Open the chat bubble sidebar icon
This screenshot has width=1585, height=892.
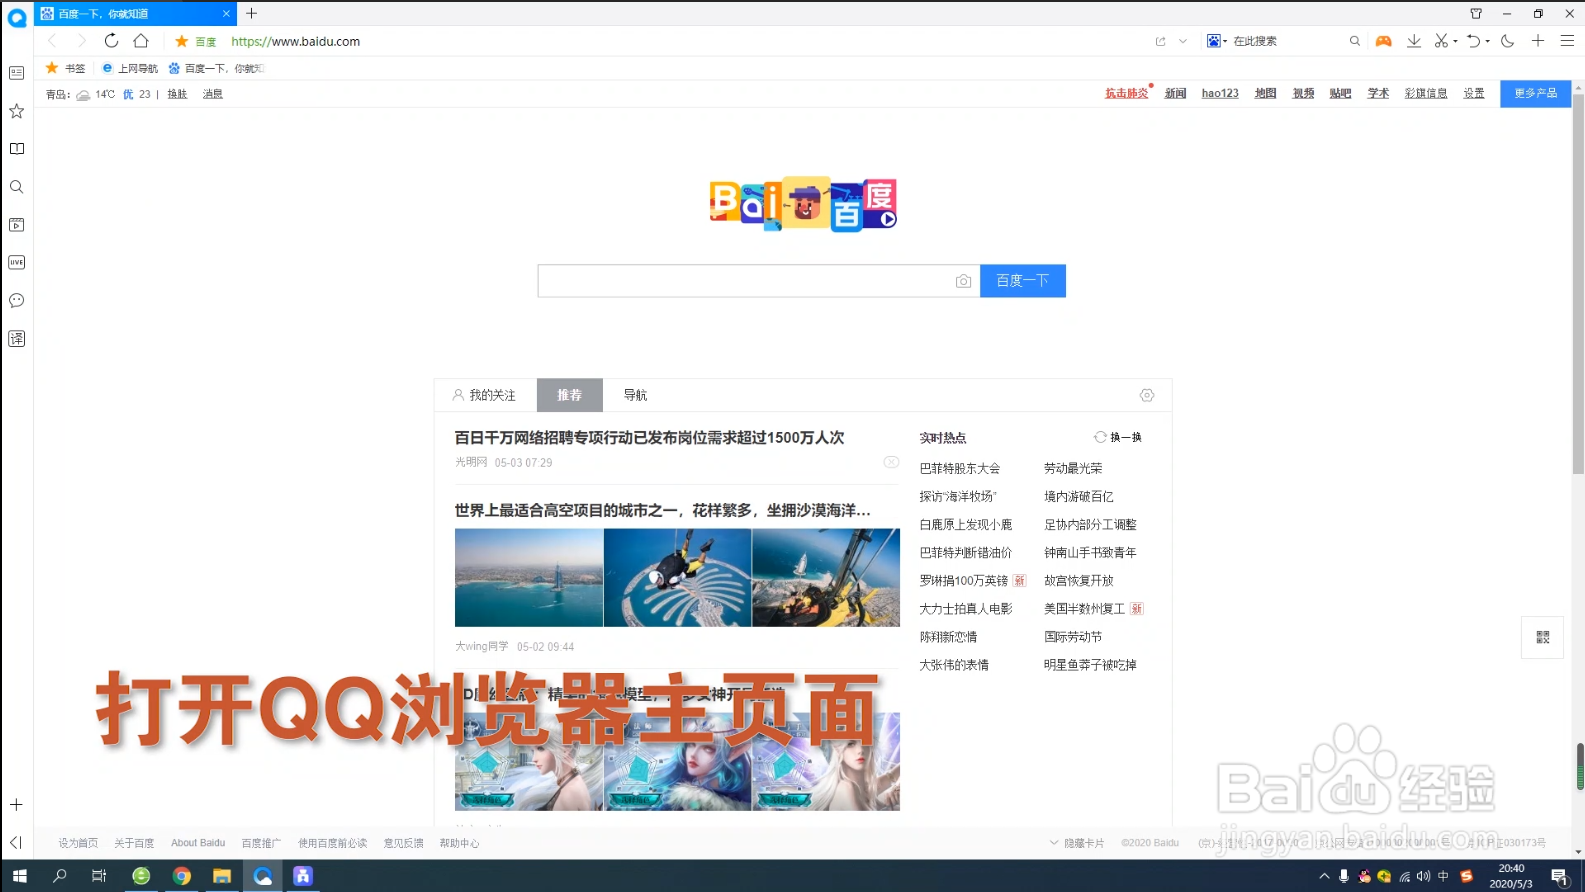coord(17,301)
